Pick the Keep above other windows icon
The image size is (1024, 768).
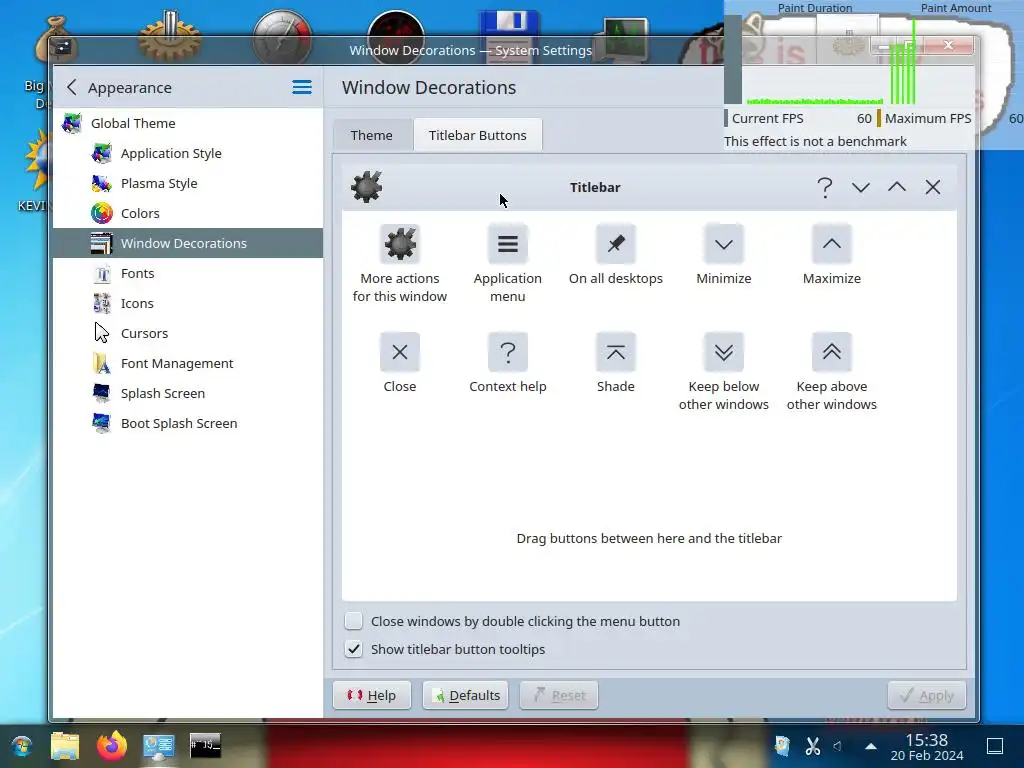tap(831, 352)
